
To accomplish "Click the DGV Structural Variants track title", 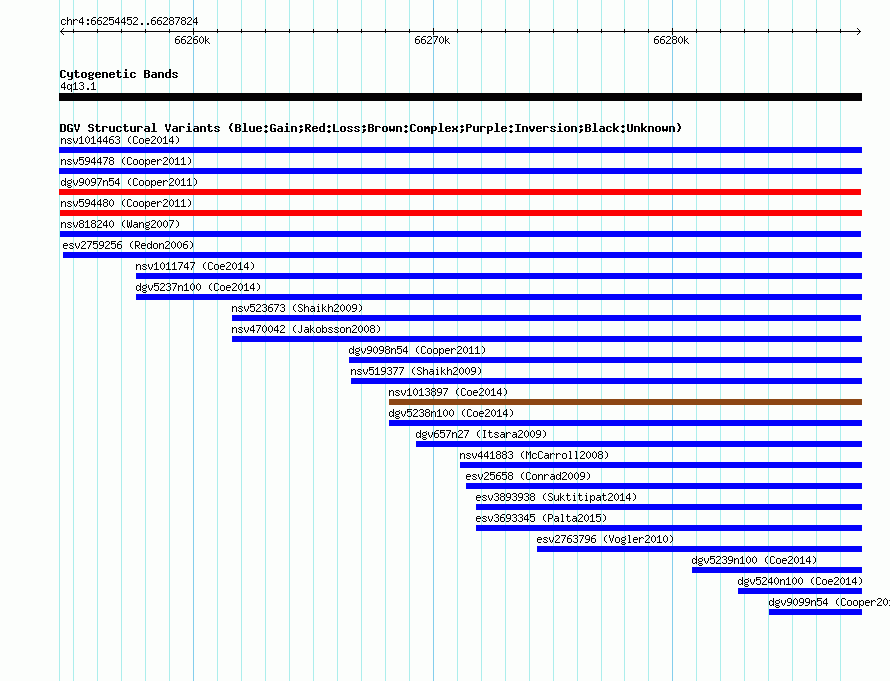I will click(371, 128).
